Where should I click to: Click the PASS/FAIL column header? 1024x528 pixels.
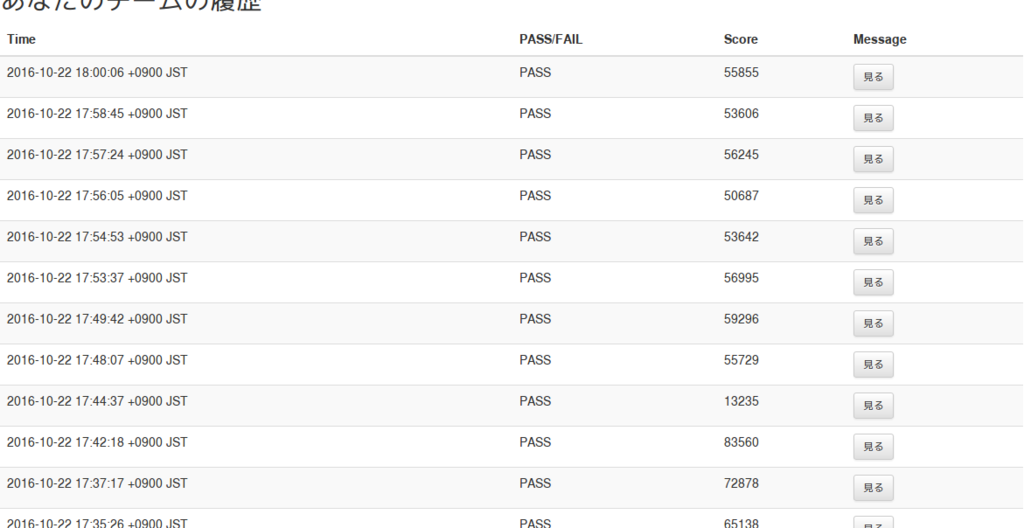551,39
